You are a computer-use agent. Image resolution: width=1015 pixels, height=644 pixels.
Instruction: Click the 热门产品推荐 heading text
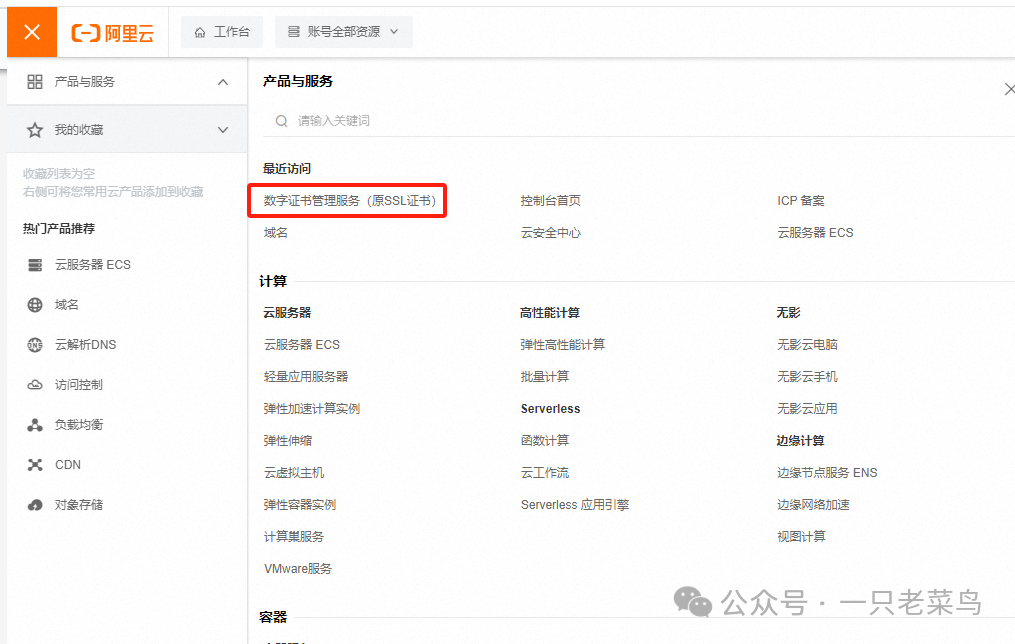point(59,229)
